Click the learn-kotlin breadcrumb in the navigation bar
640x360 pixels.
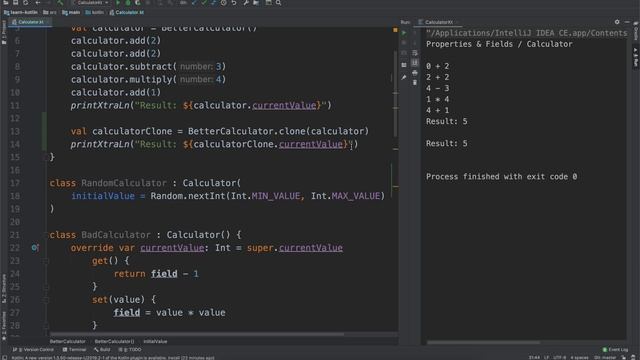click(20, 12)
